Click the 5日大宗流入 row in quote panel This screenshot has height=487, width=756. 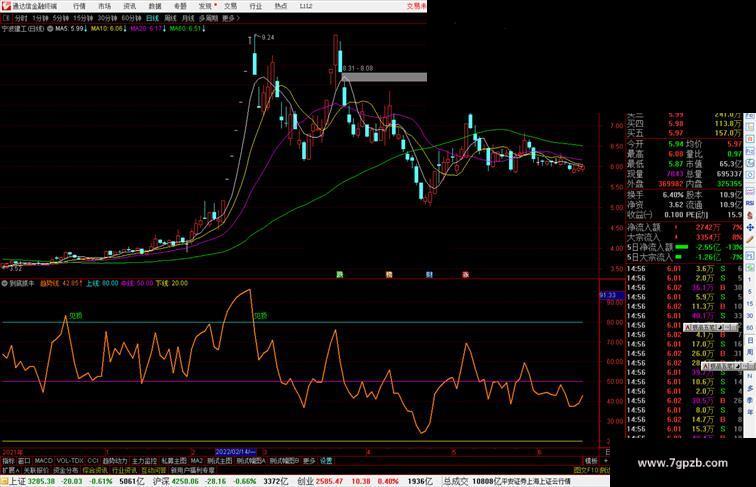coord(685,257)
